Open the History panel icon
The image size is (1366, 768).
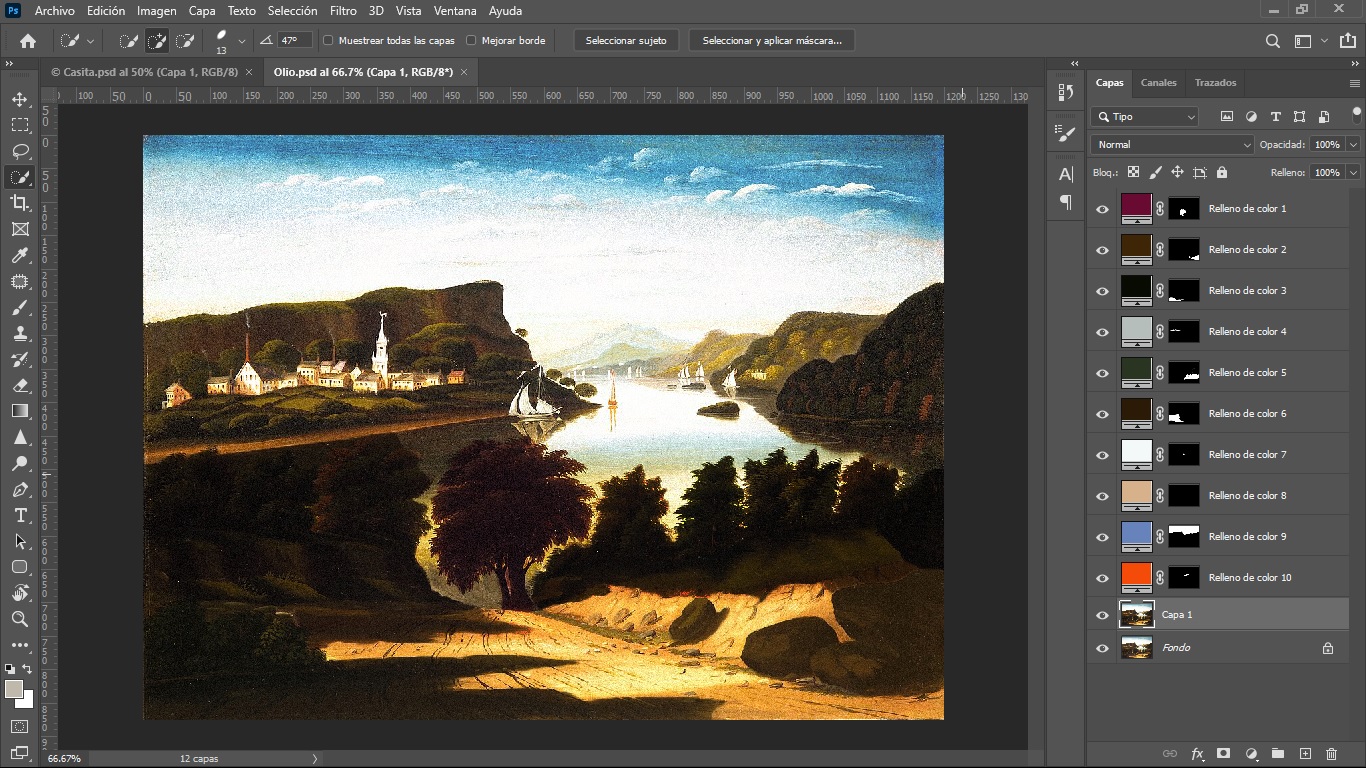(x=1066, y=92)
